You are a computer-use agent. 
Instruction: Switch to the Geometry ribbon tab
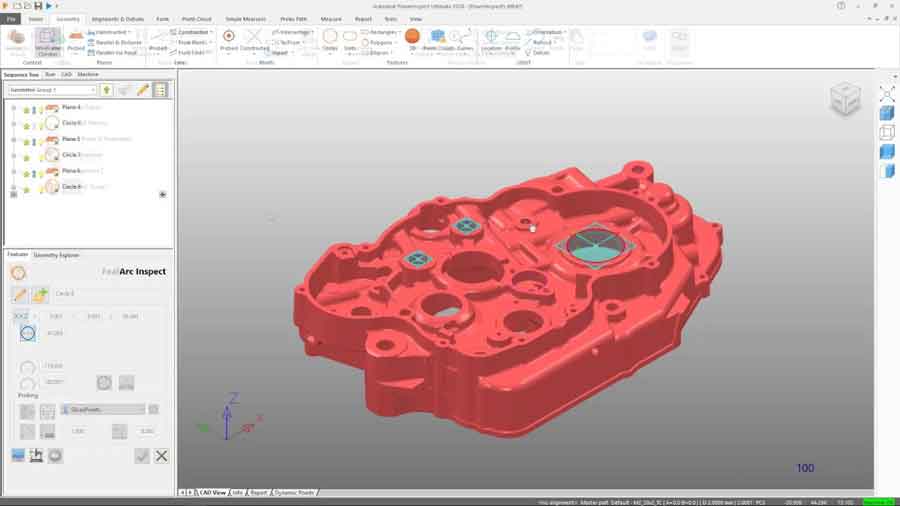68,19
